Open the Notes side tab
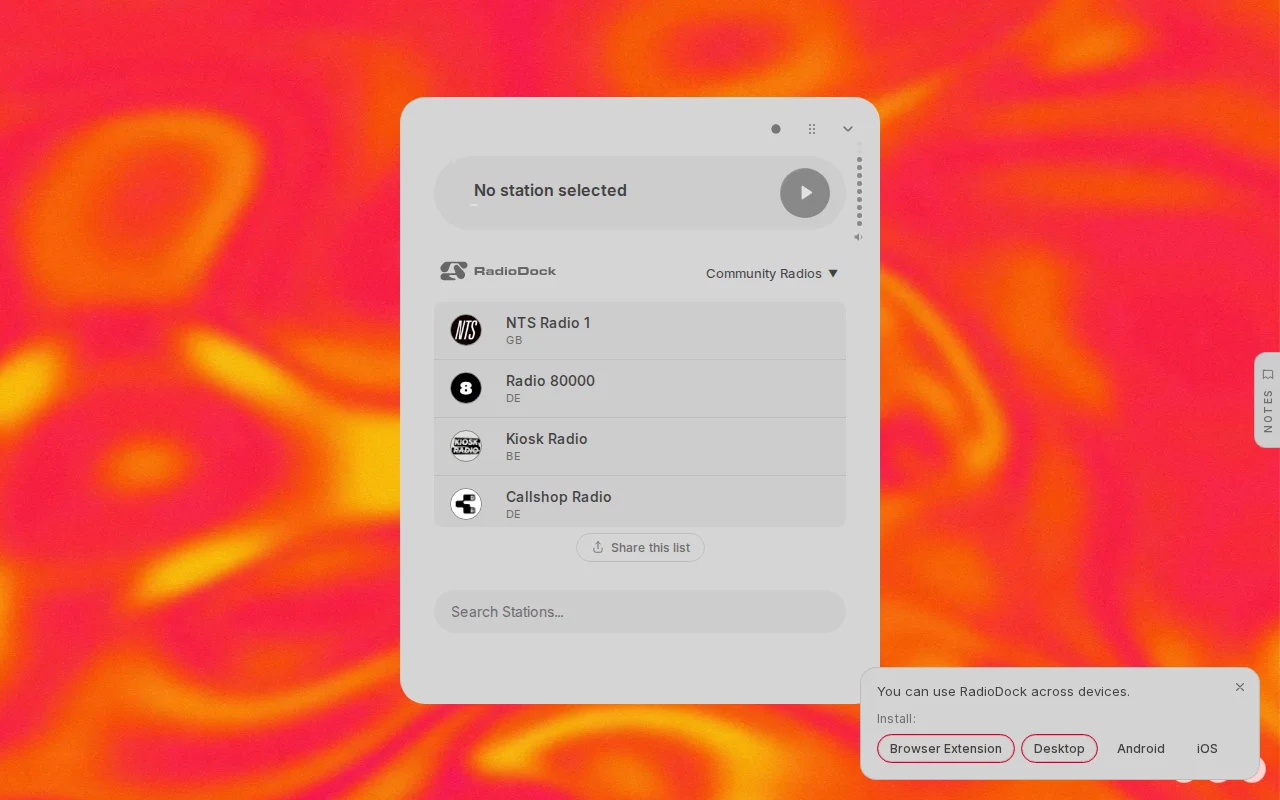1280x800 pixels. pyautogui.click(x=1267, y=400)
